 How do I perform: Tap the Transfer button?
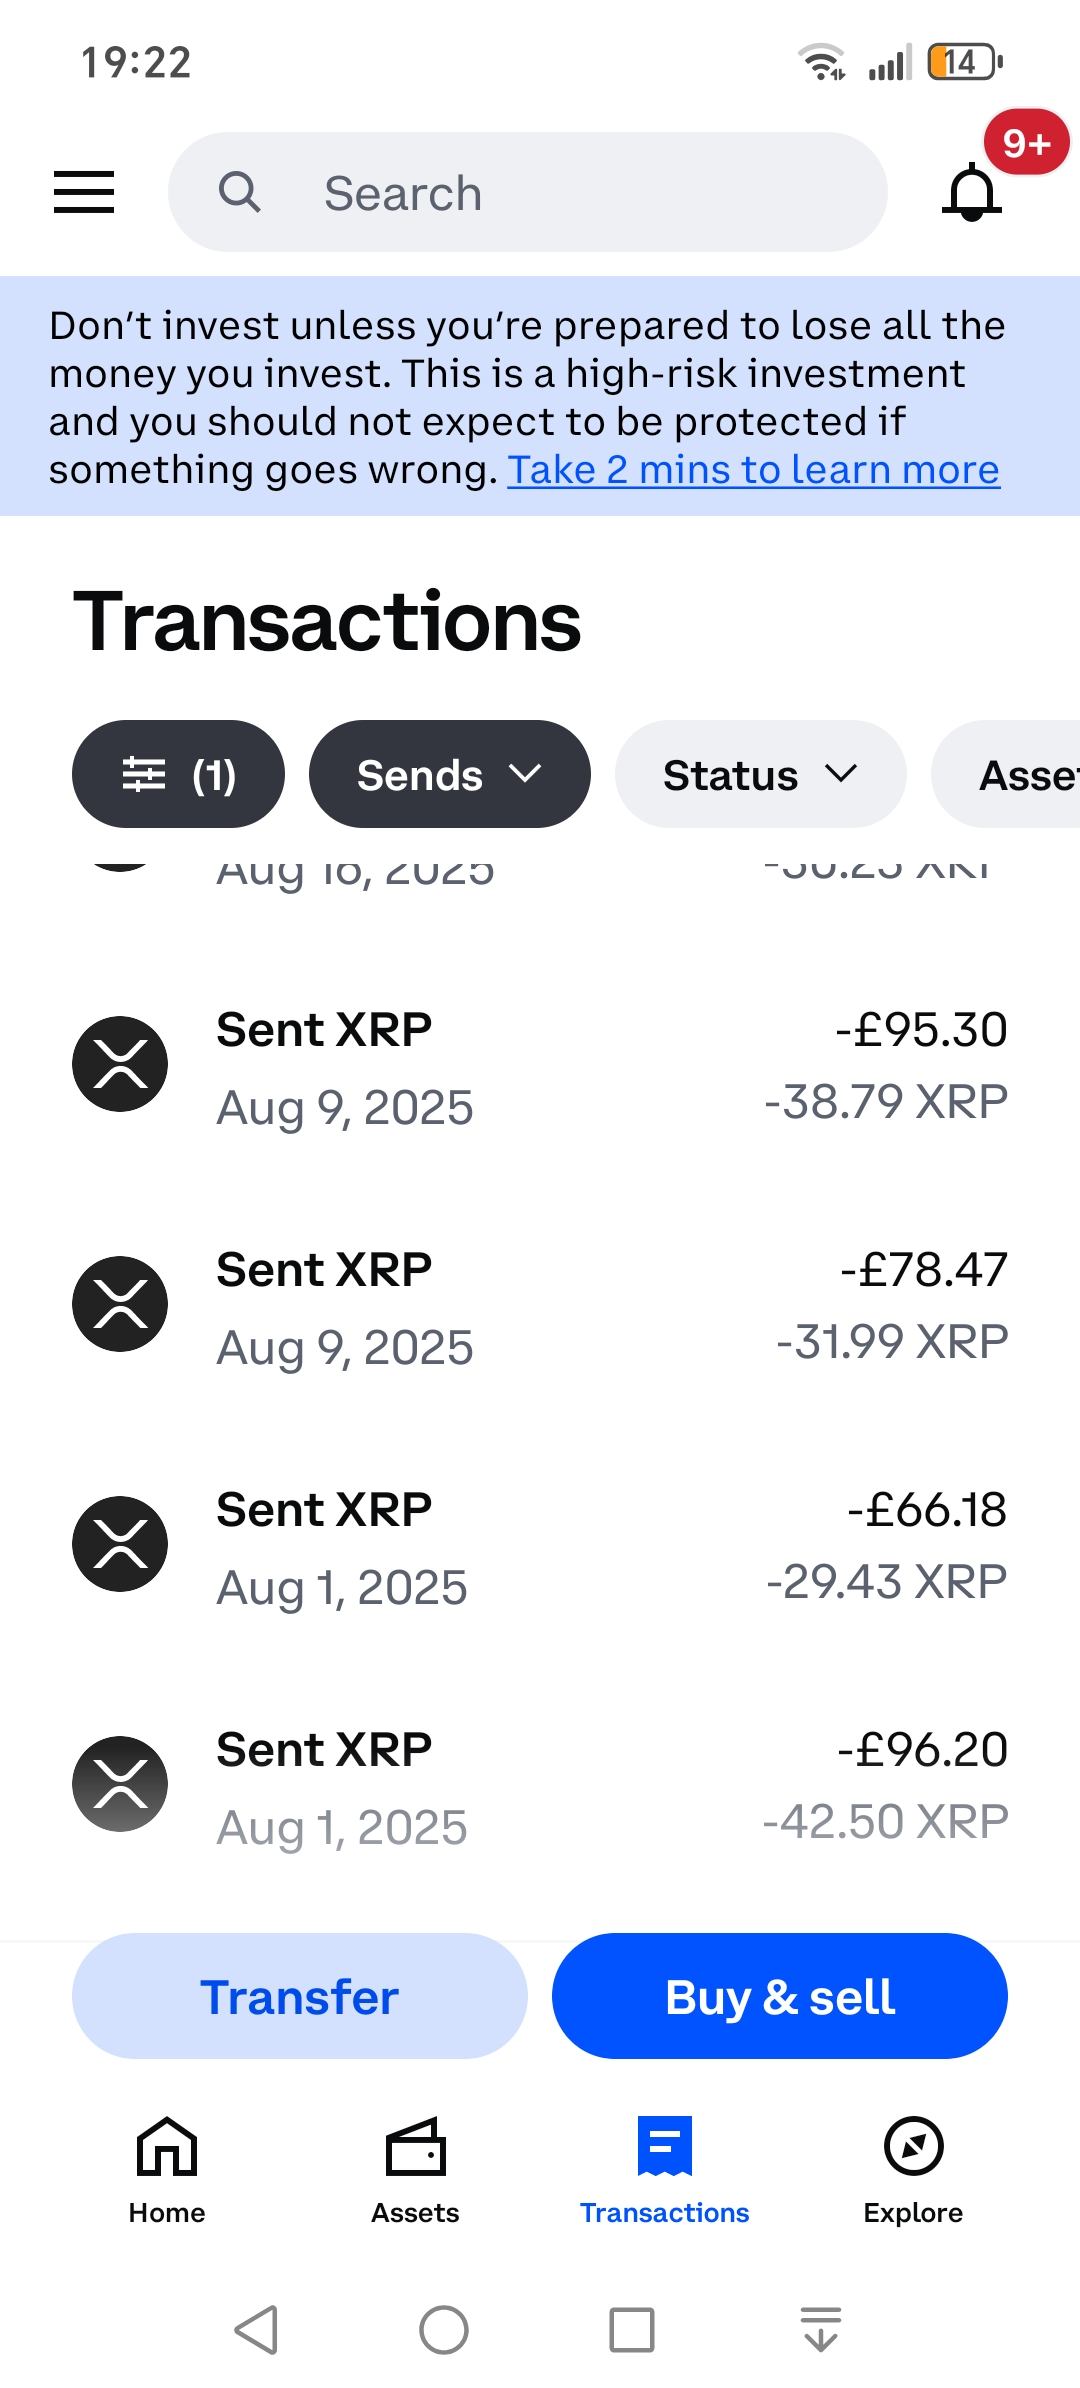point(299,1997)
